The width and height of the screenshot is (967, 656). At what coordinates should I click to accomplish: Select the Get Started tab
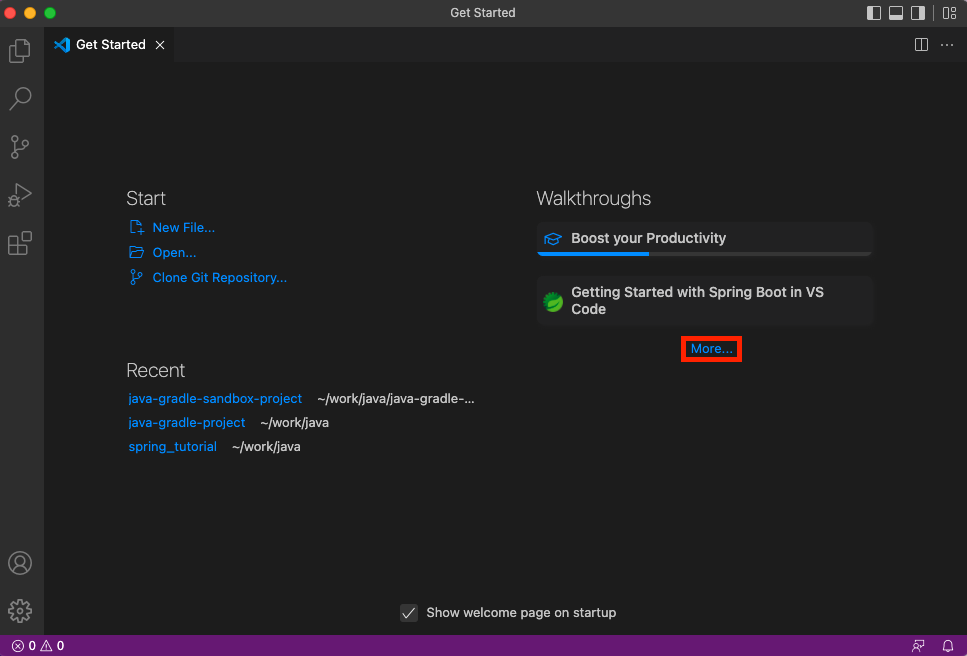(x=109, y=44)
